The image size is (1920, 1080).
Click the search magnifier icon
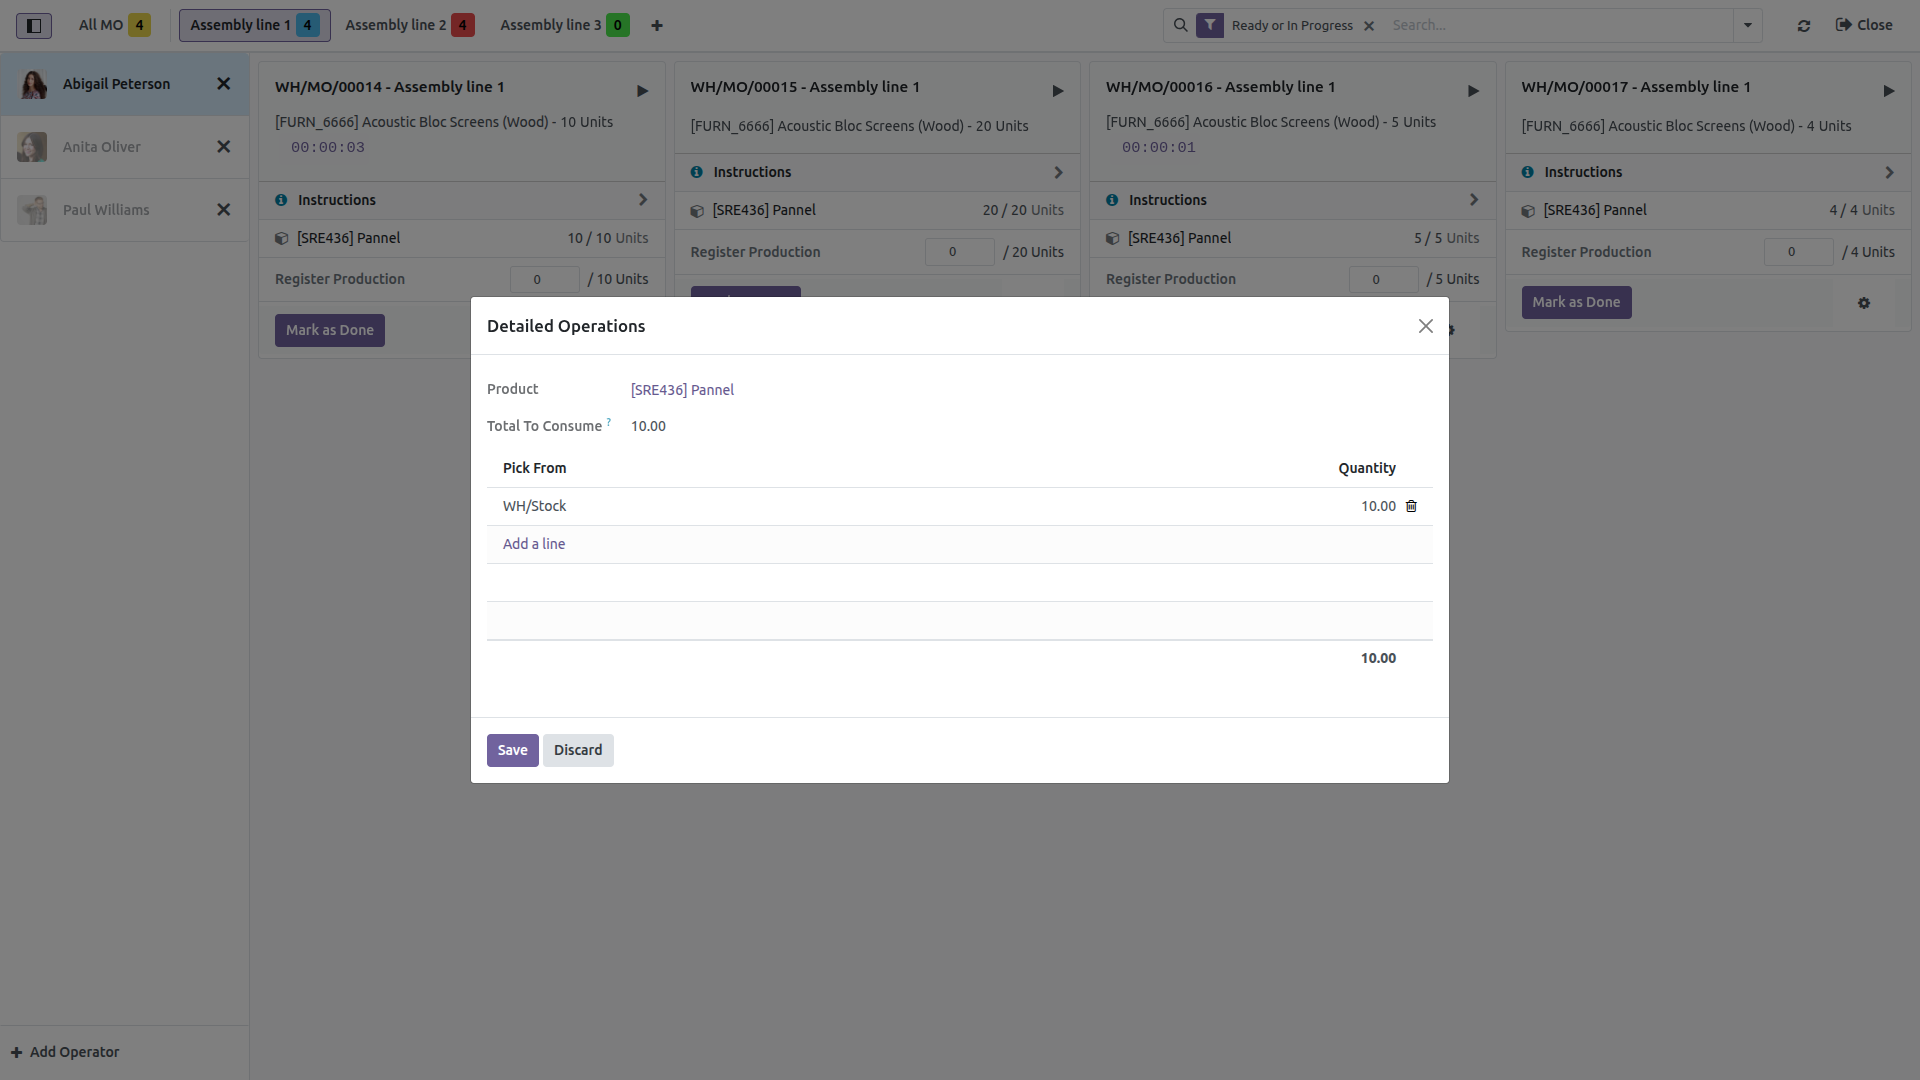point(1180,25)
